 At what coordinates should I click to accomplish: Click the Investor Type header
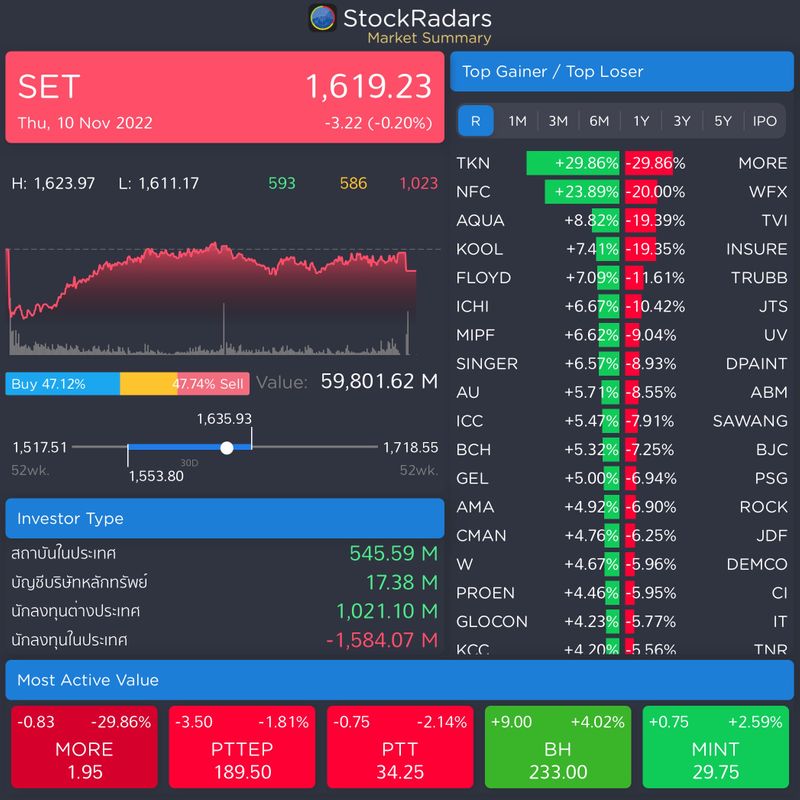tap(225, 517)
